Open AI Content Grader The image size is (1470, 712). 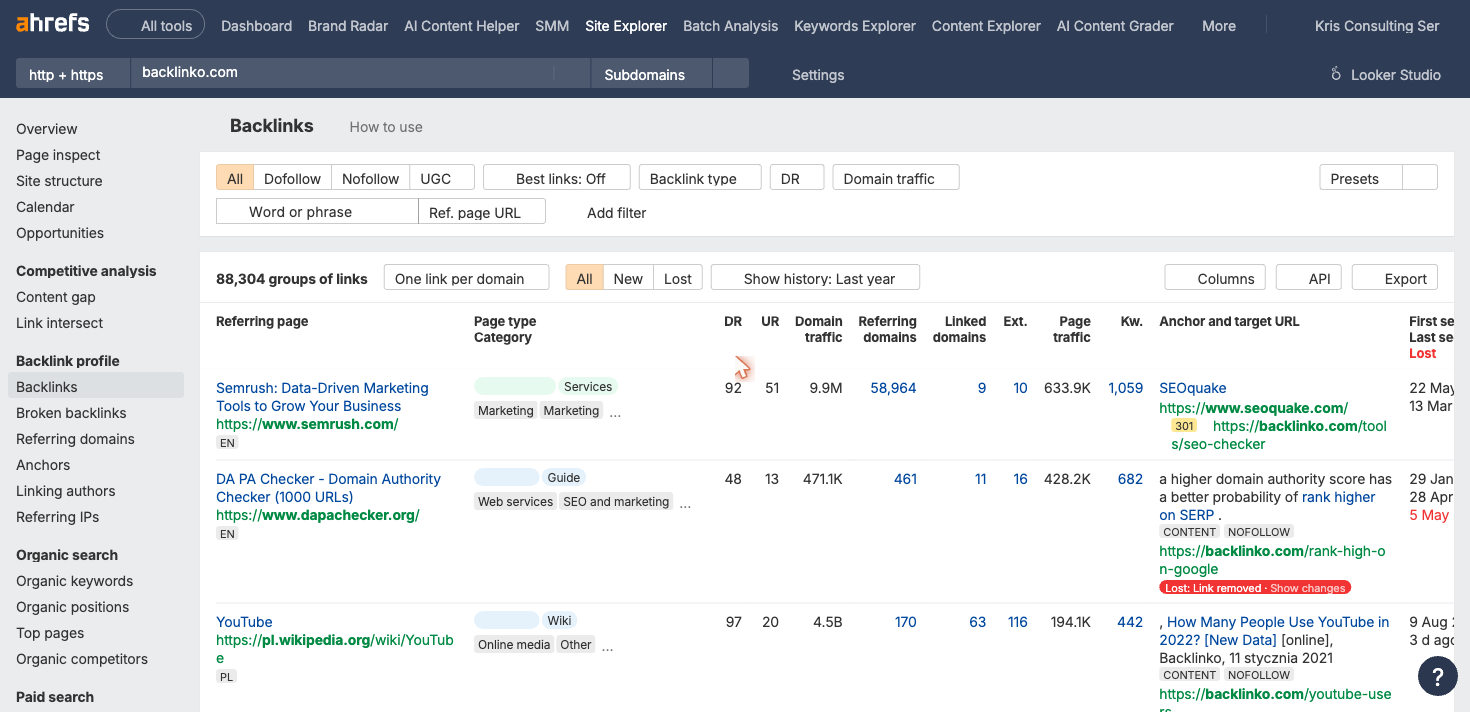pos(1115,26)
